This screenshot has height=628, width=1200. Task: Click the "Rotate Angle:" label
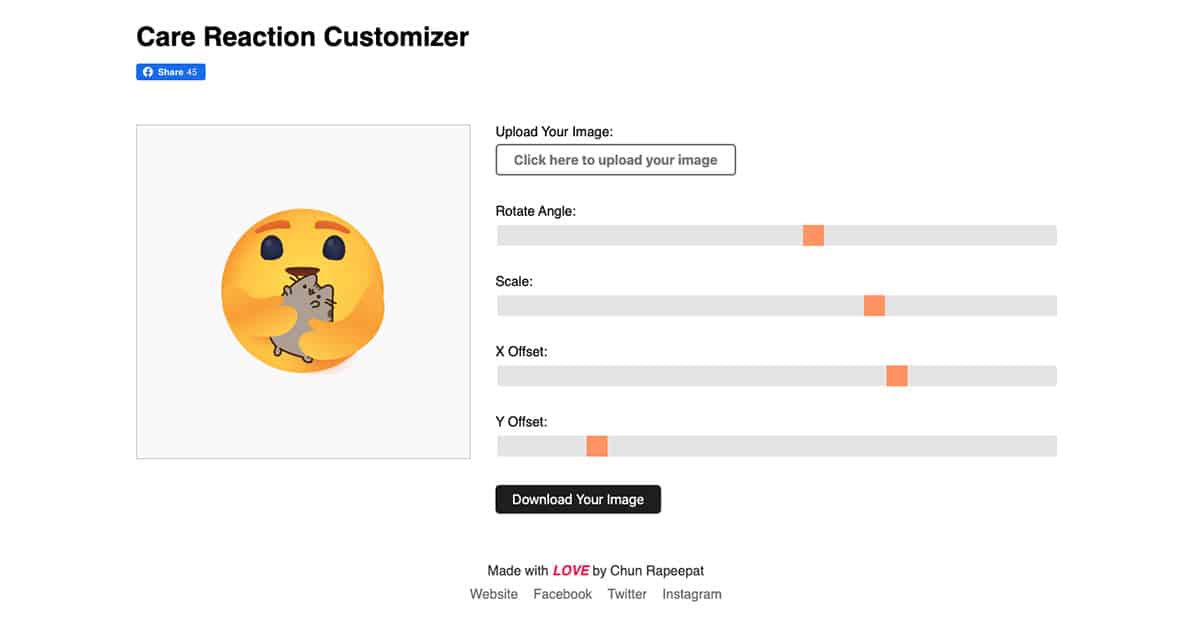(x=536, y=211)
